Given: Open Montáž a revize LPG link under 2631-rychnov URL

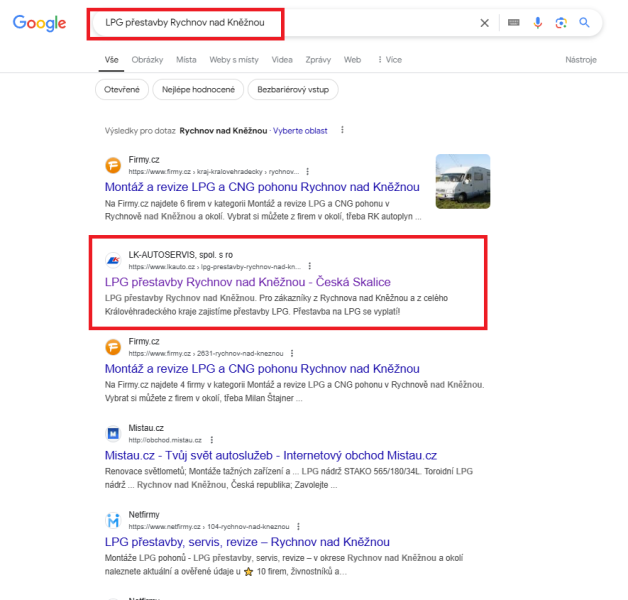Looking at the screenshot, I should coord(262,368).
